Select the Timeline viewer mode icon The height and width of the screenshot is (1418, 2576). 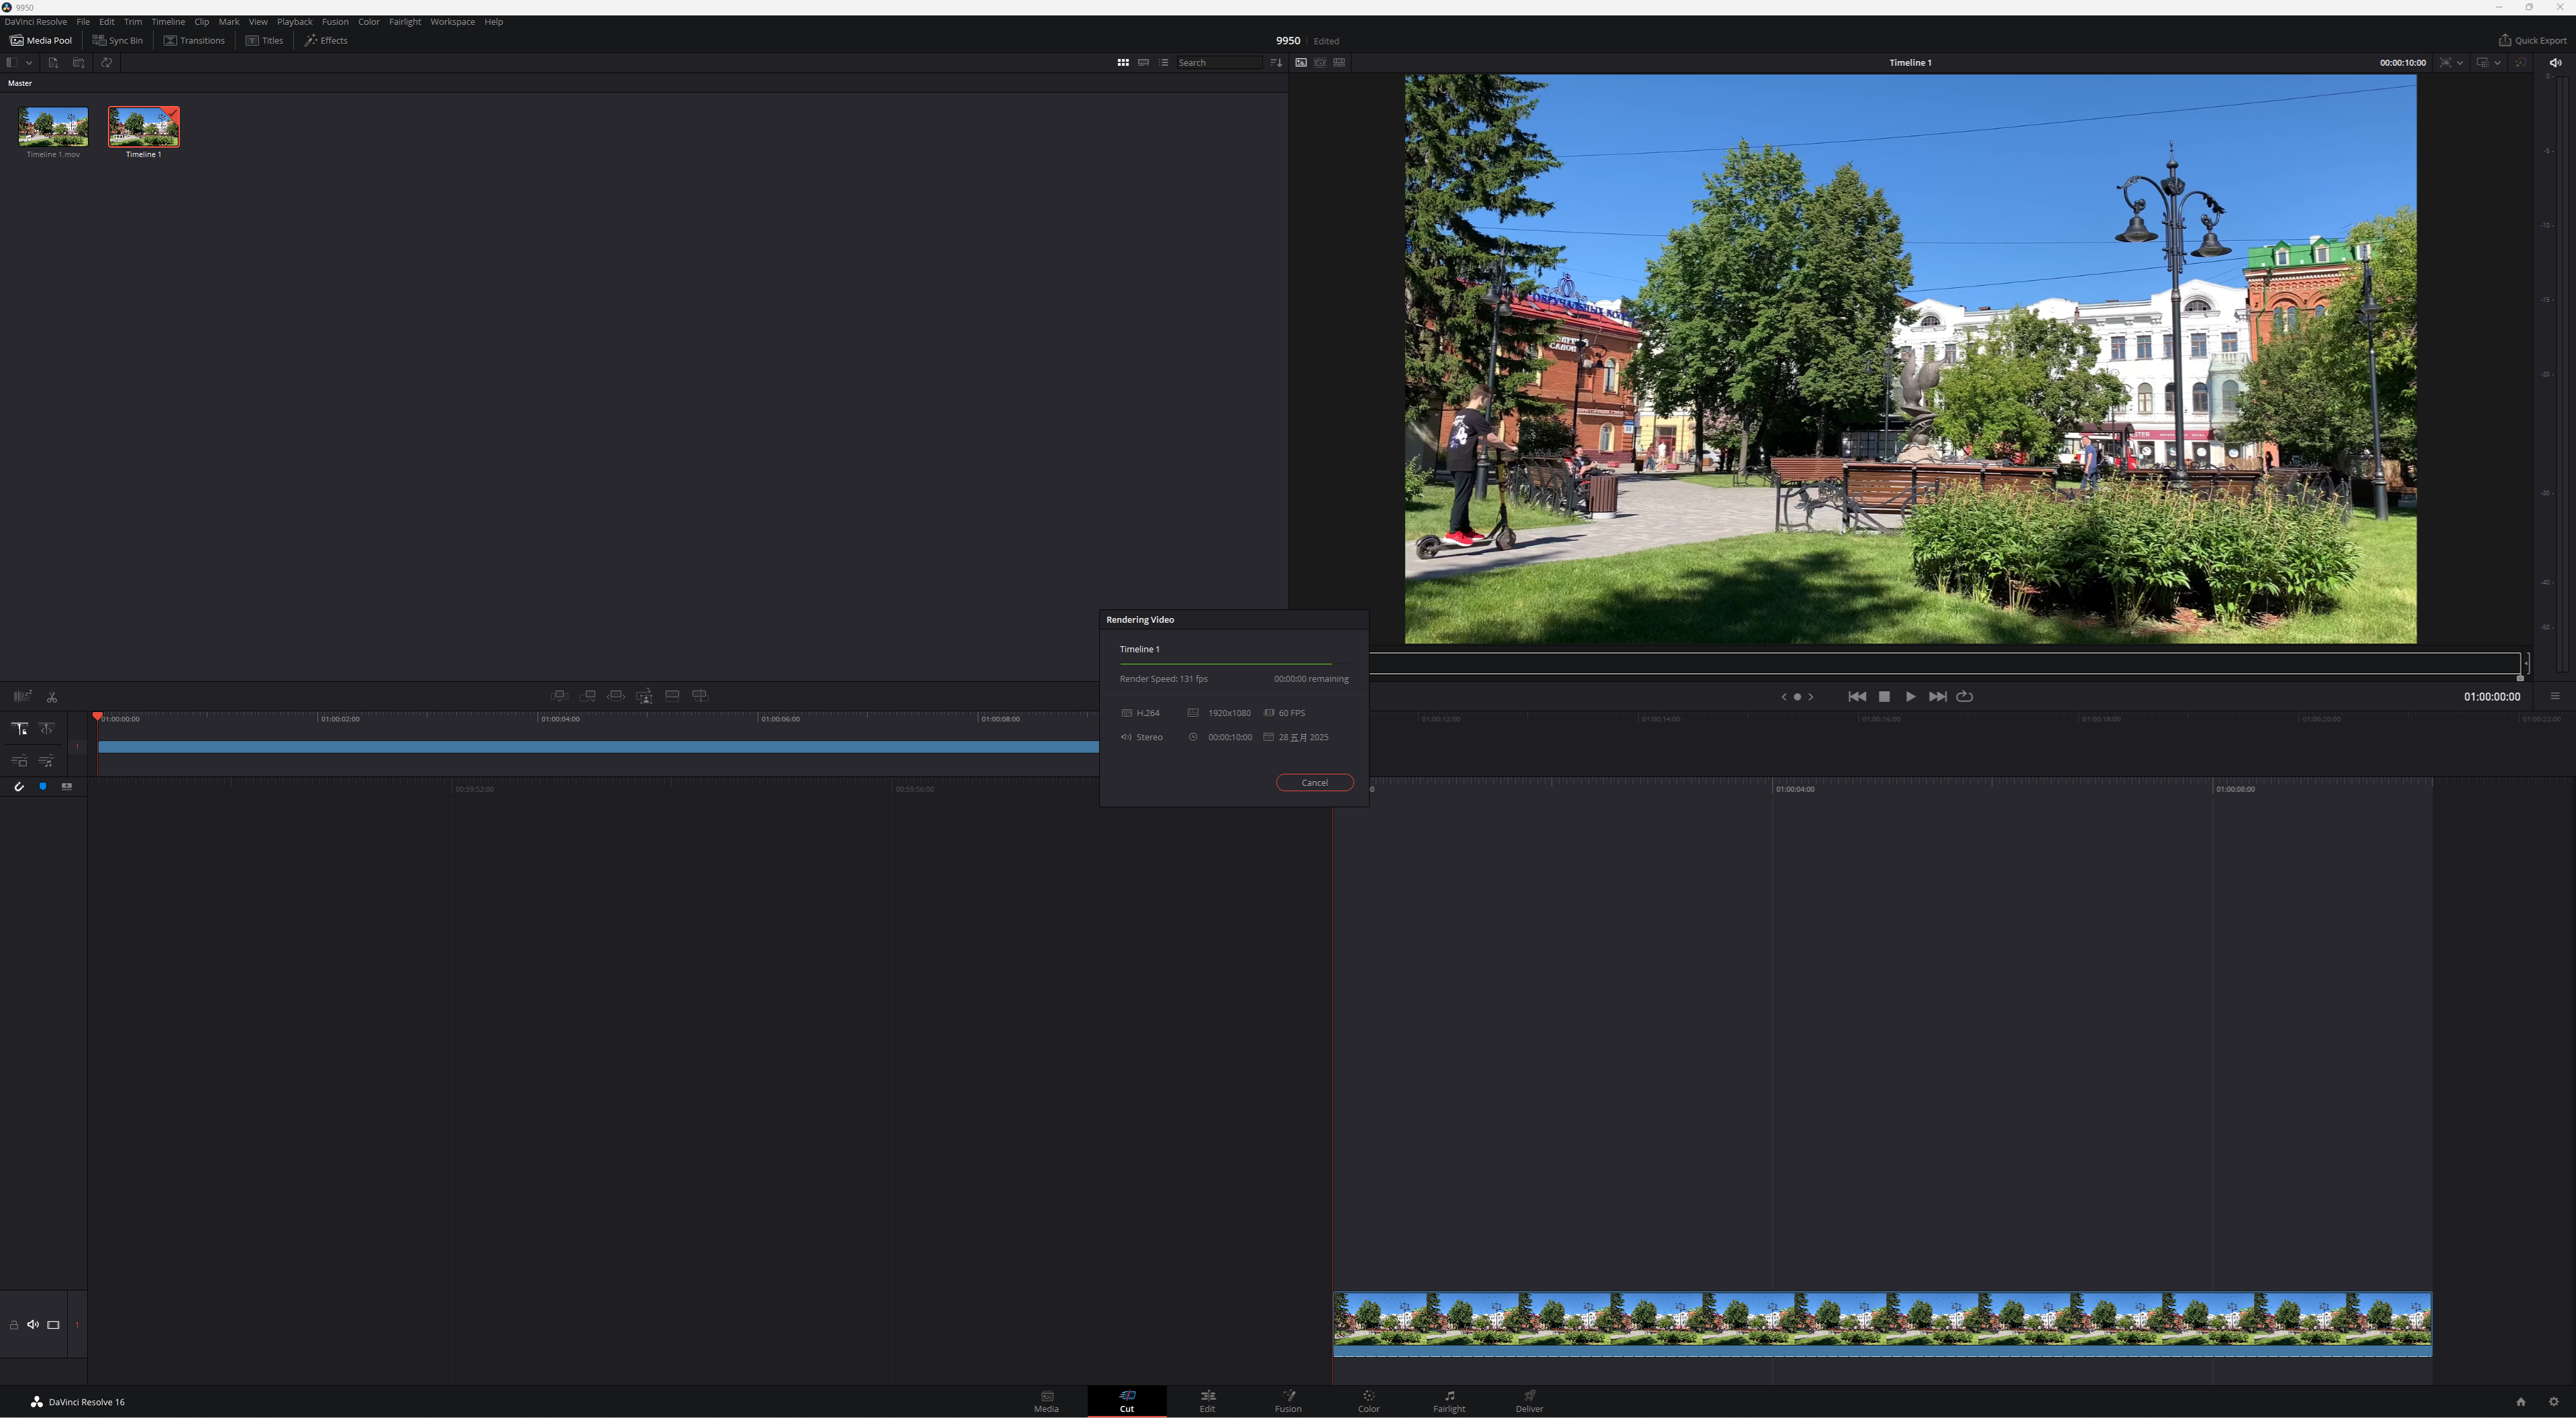tap(1339, 63)
